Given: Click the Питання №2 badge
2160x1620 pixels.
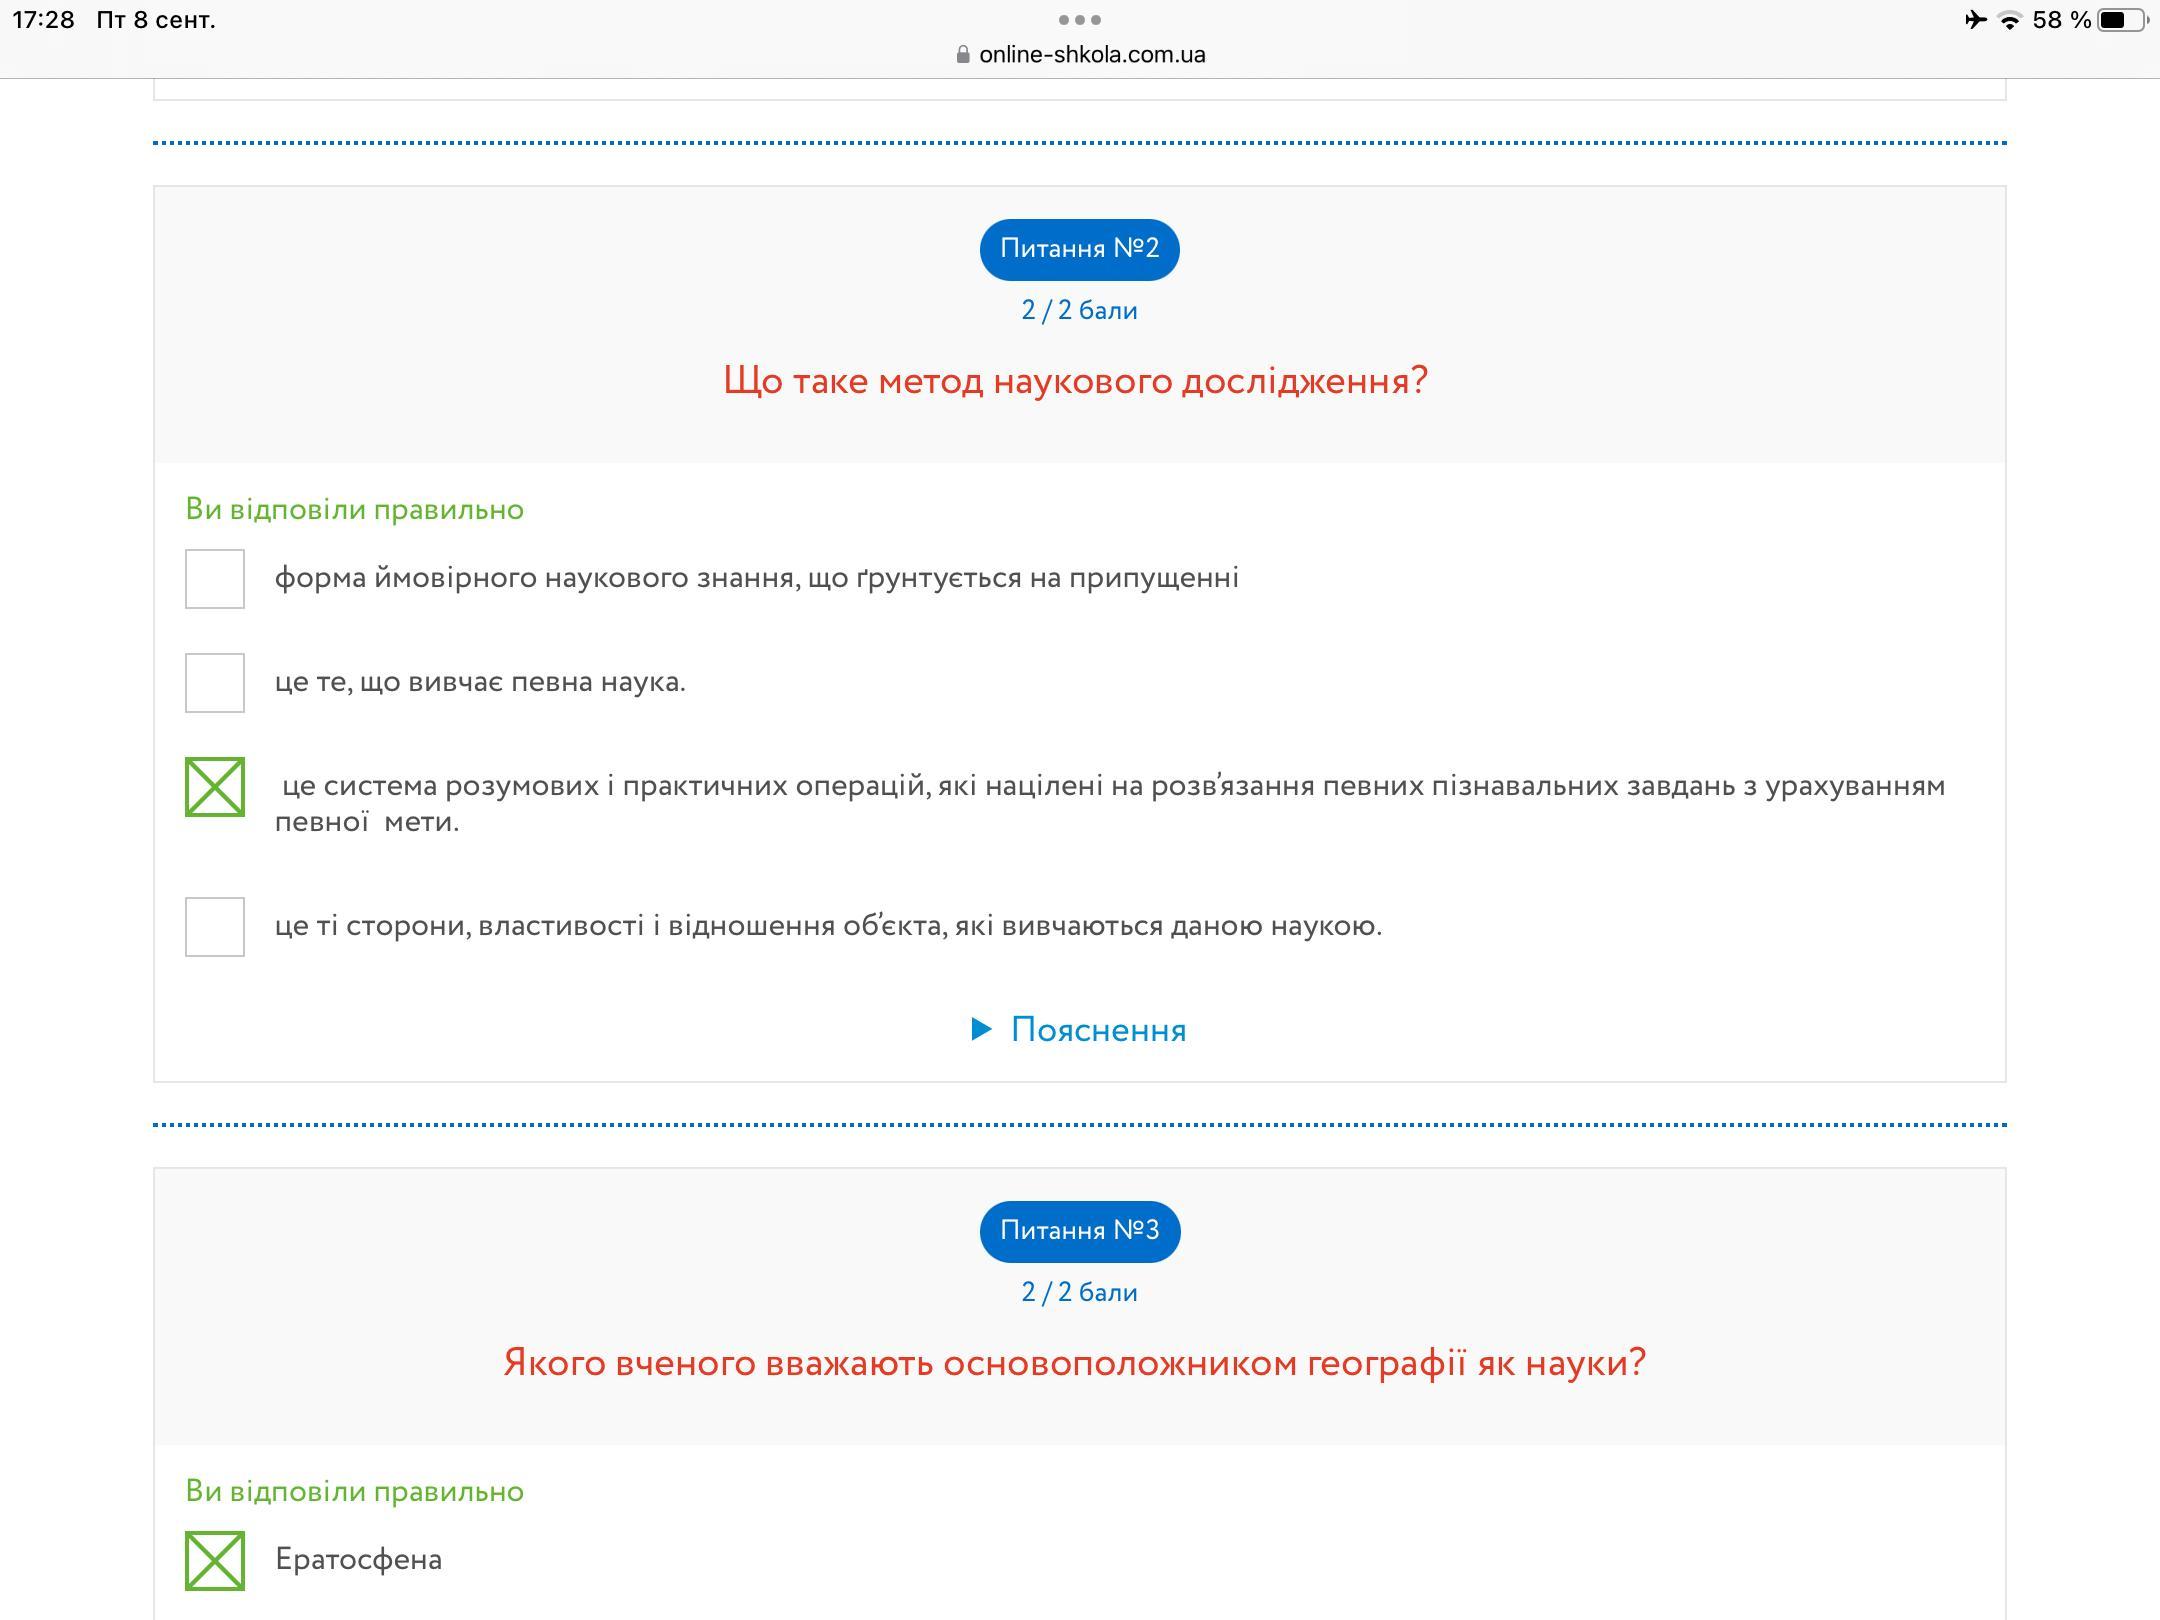Looking at the screenshot, I should point(1079,249).
